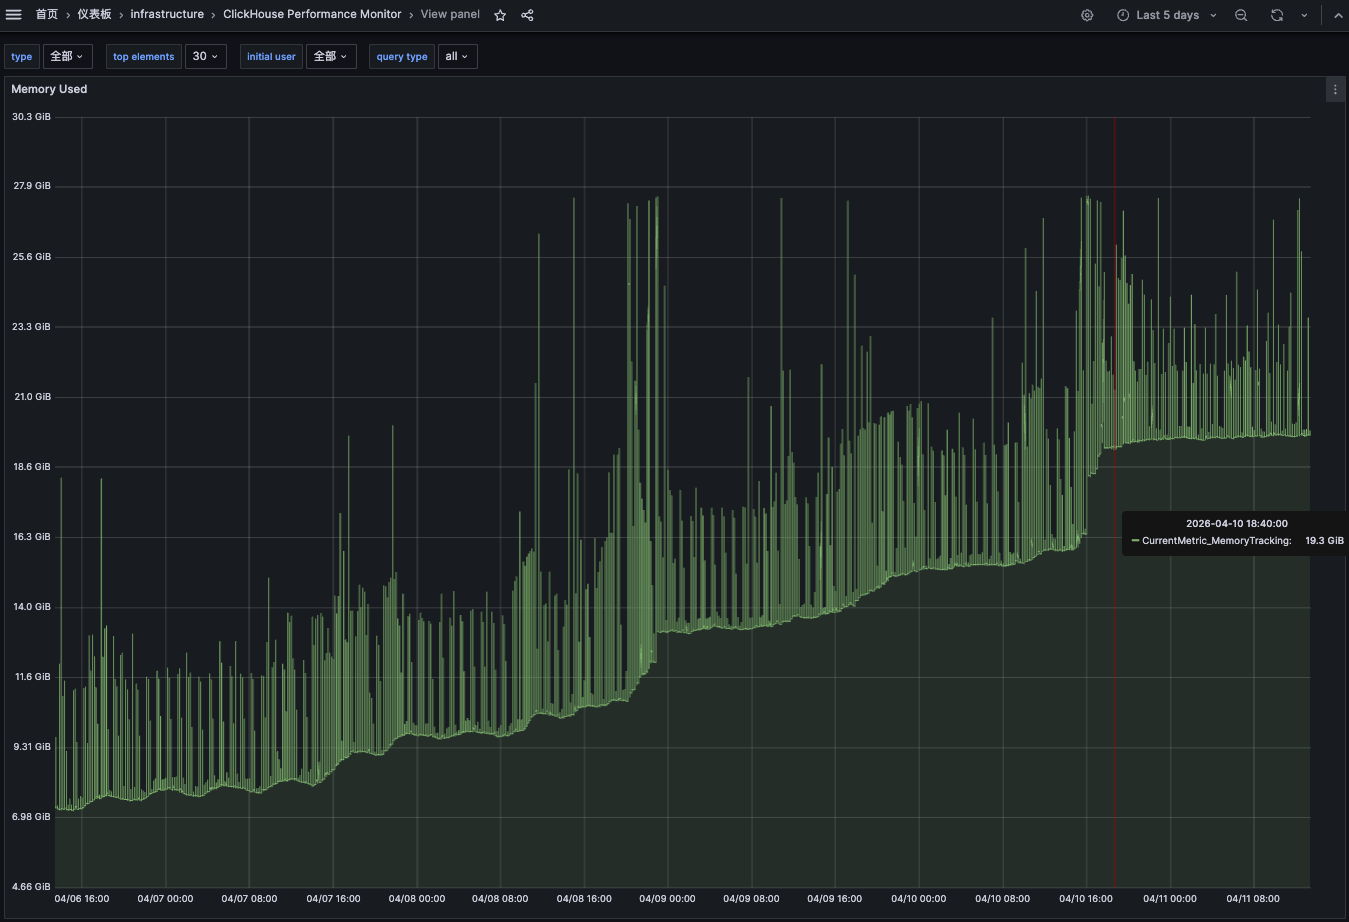Viewport: 1349px width, 922px height.
Task: Click the 11.6 GiB y-axis label
Action: click(x=31, y=677)
